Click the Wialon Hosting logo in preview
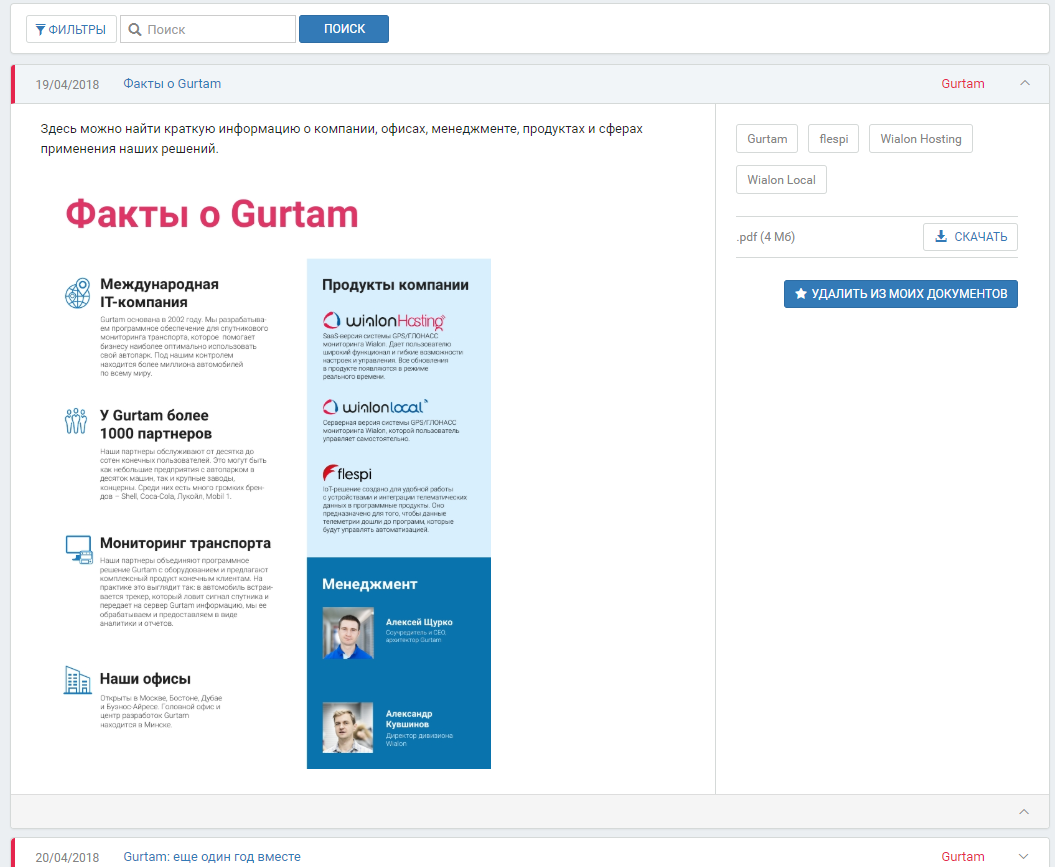This screenshot has height=867, width=1055. pyautogui.click(x=383, y=320)
